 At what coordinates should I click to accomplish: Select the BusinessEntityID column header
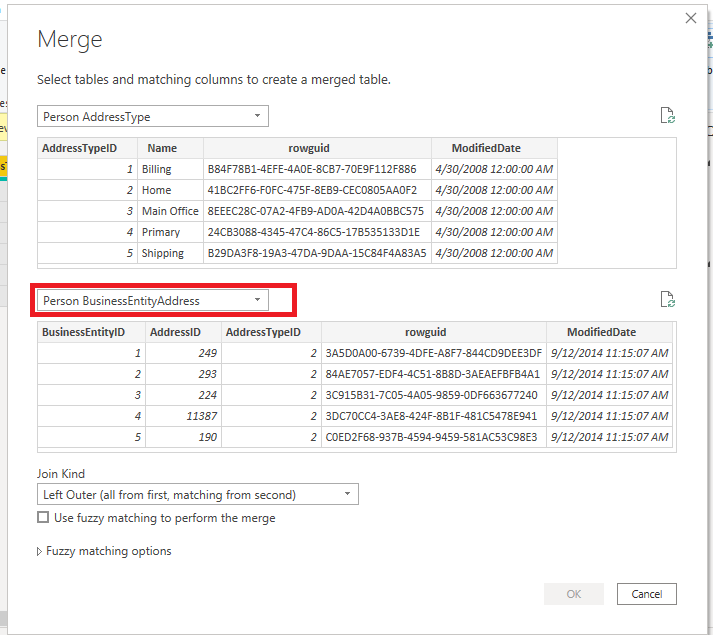pyautogui.click(x=83, y=332)
